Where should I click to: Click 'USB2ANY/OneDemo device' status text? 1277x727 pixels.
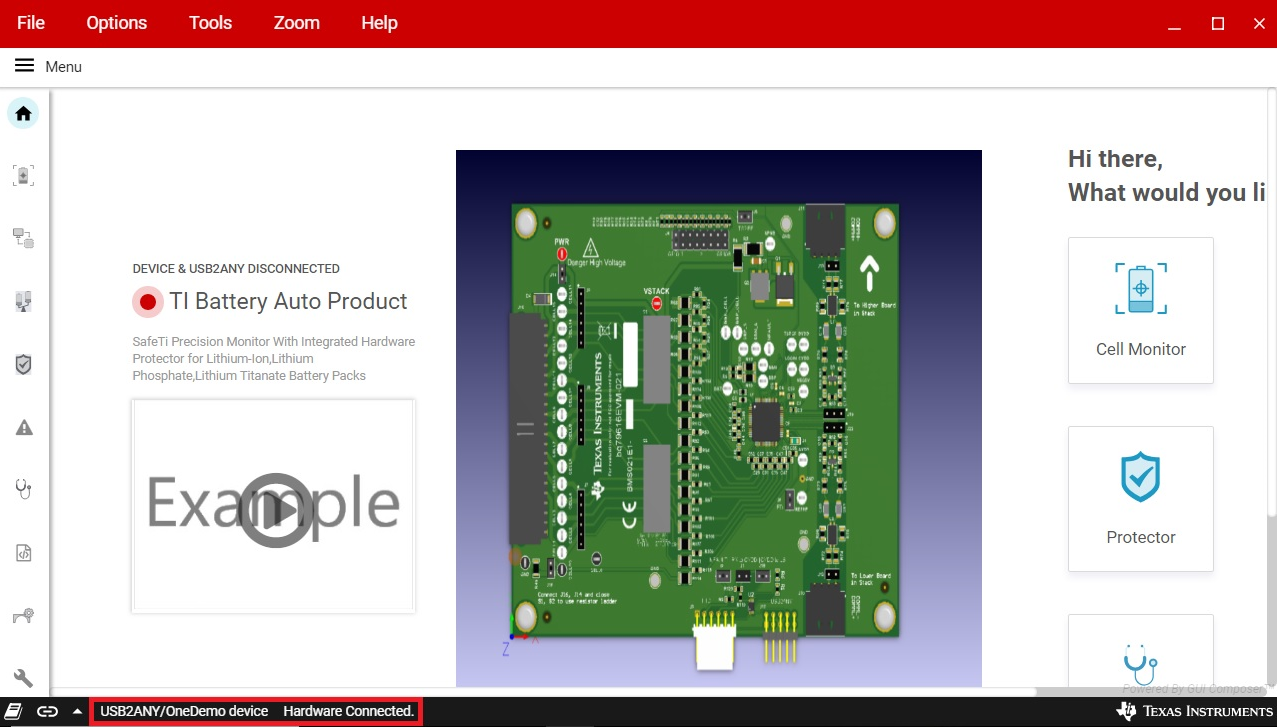(184, 711)
